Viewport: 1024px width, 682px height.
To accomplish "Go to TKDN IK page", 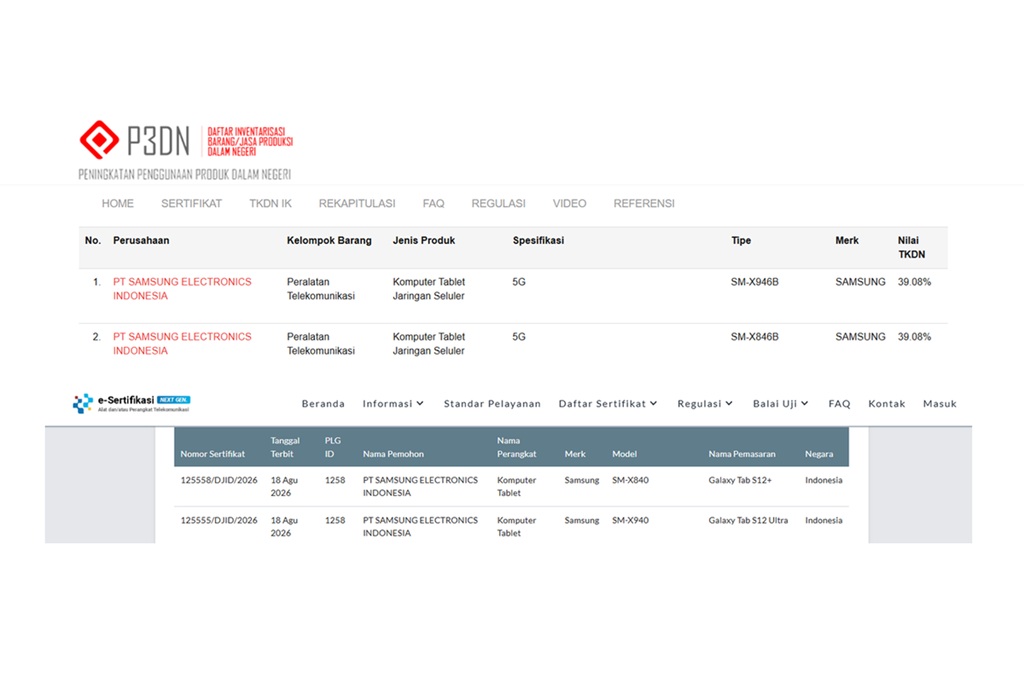I will 270,204.
